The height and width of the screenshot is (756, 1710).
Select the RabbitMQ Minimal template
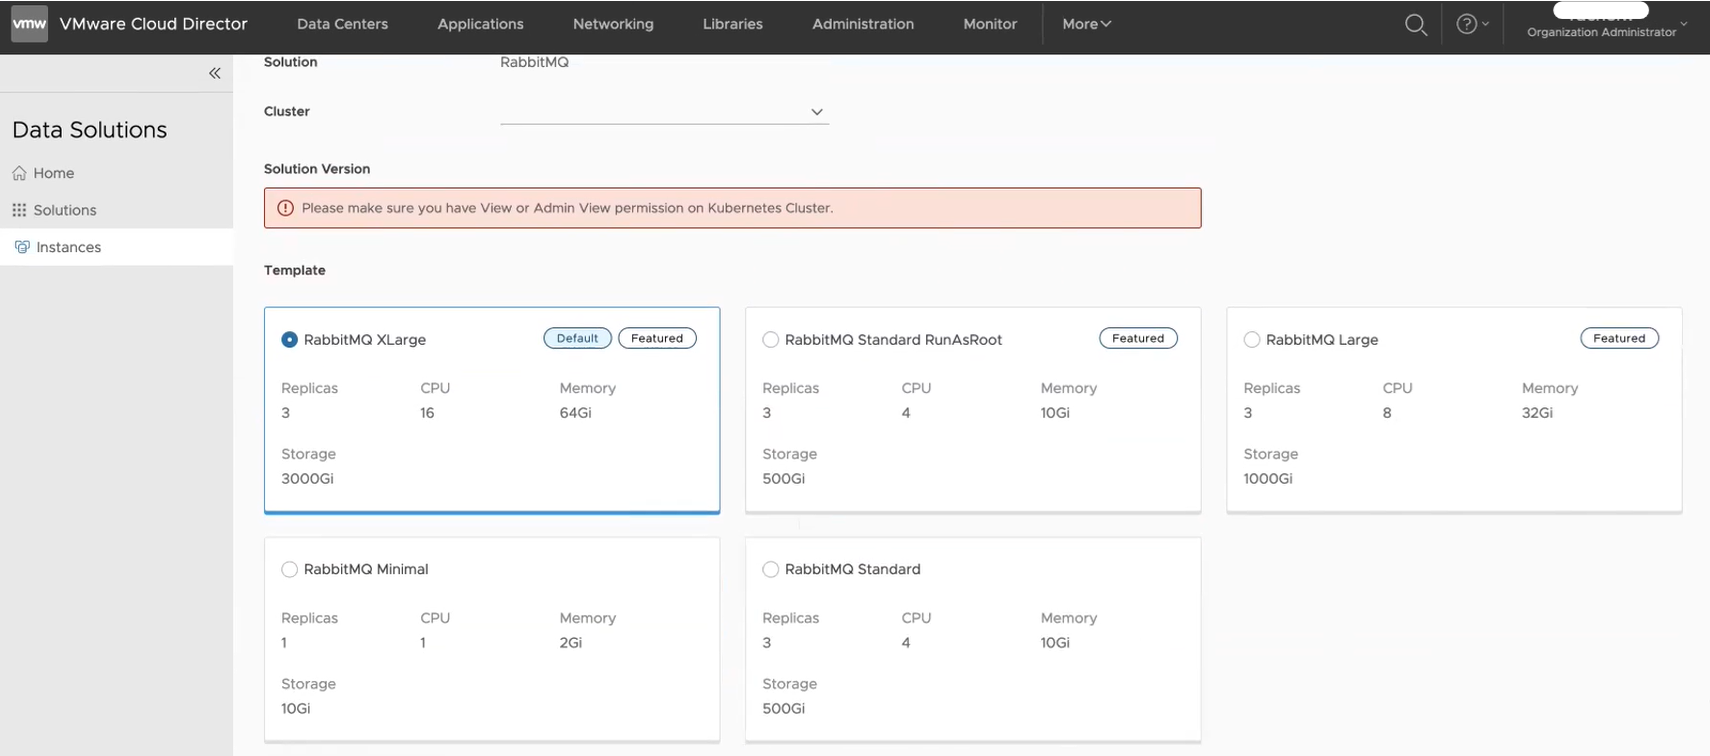pyautogui.click(x=290, y=570)
